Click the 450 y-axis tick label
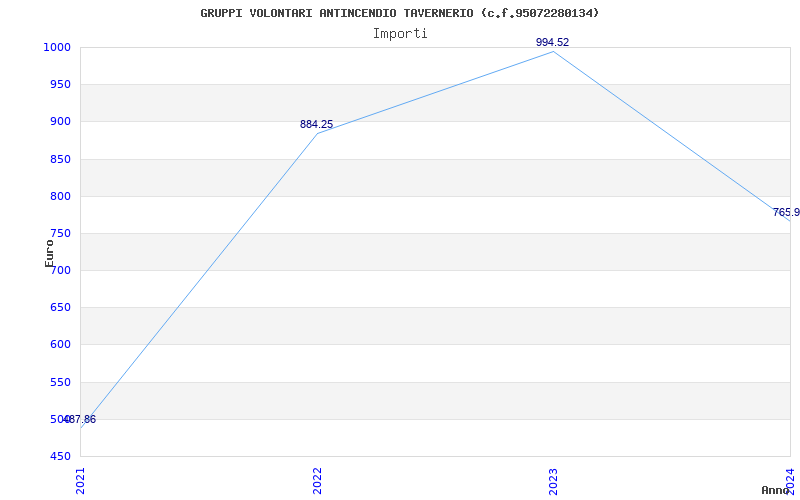Viewport: 800px width, 500px height. [x=59, y=457]
